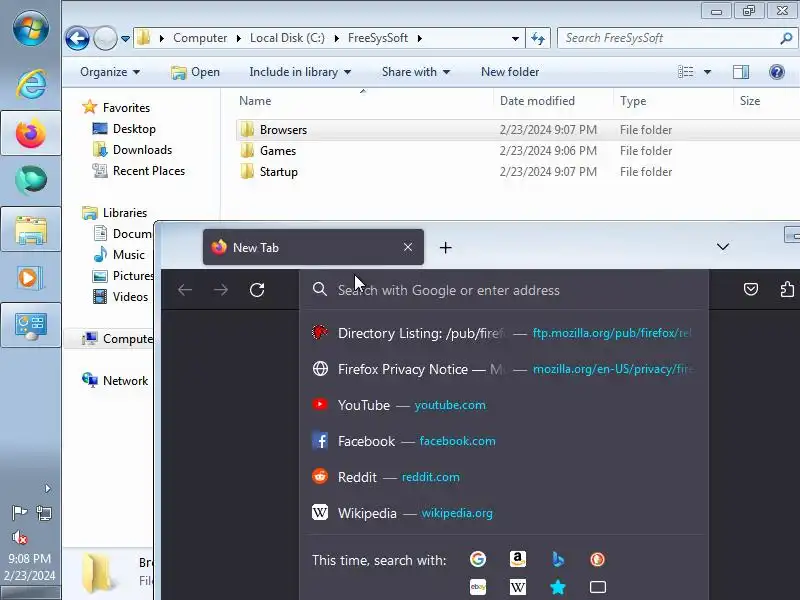Expand the Include in library menu
800x600 pixels.
click(300, 72)
